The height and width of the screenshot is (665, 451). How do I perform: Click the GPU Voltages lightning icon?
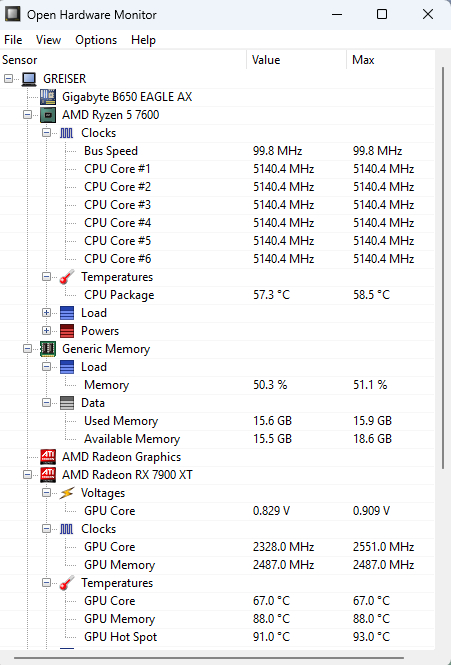point(67,493)
